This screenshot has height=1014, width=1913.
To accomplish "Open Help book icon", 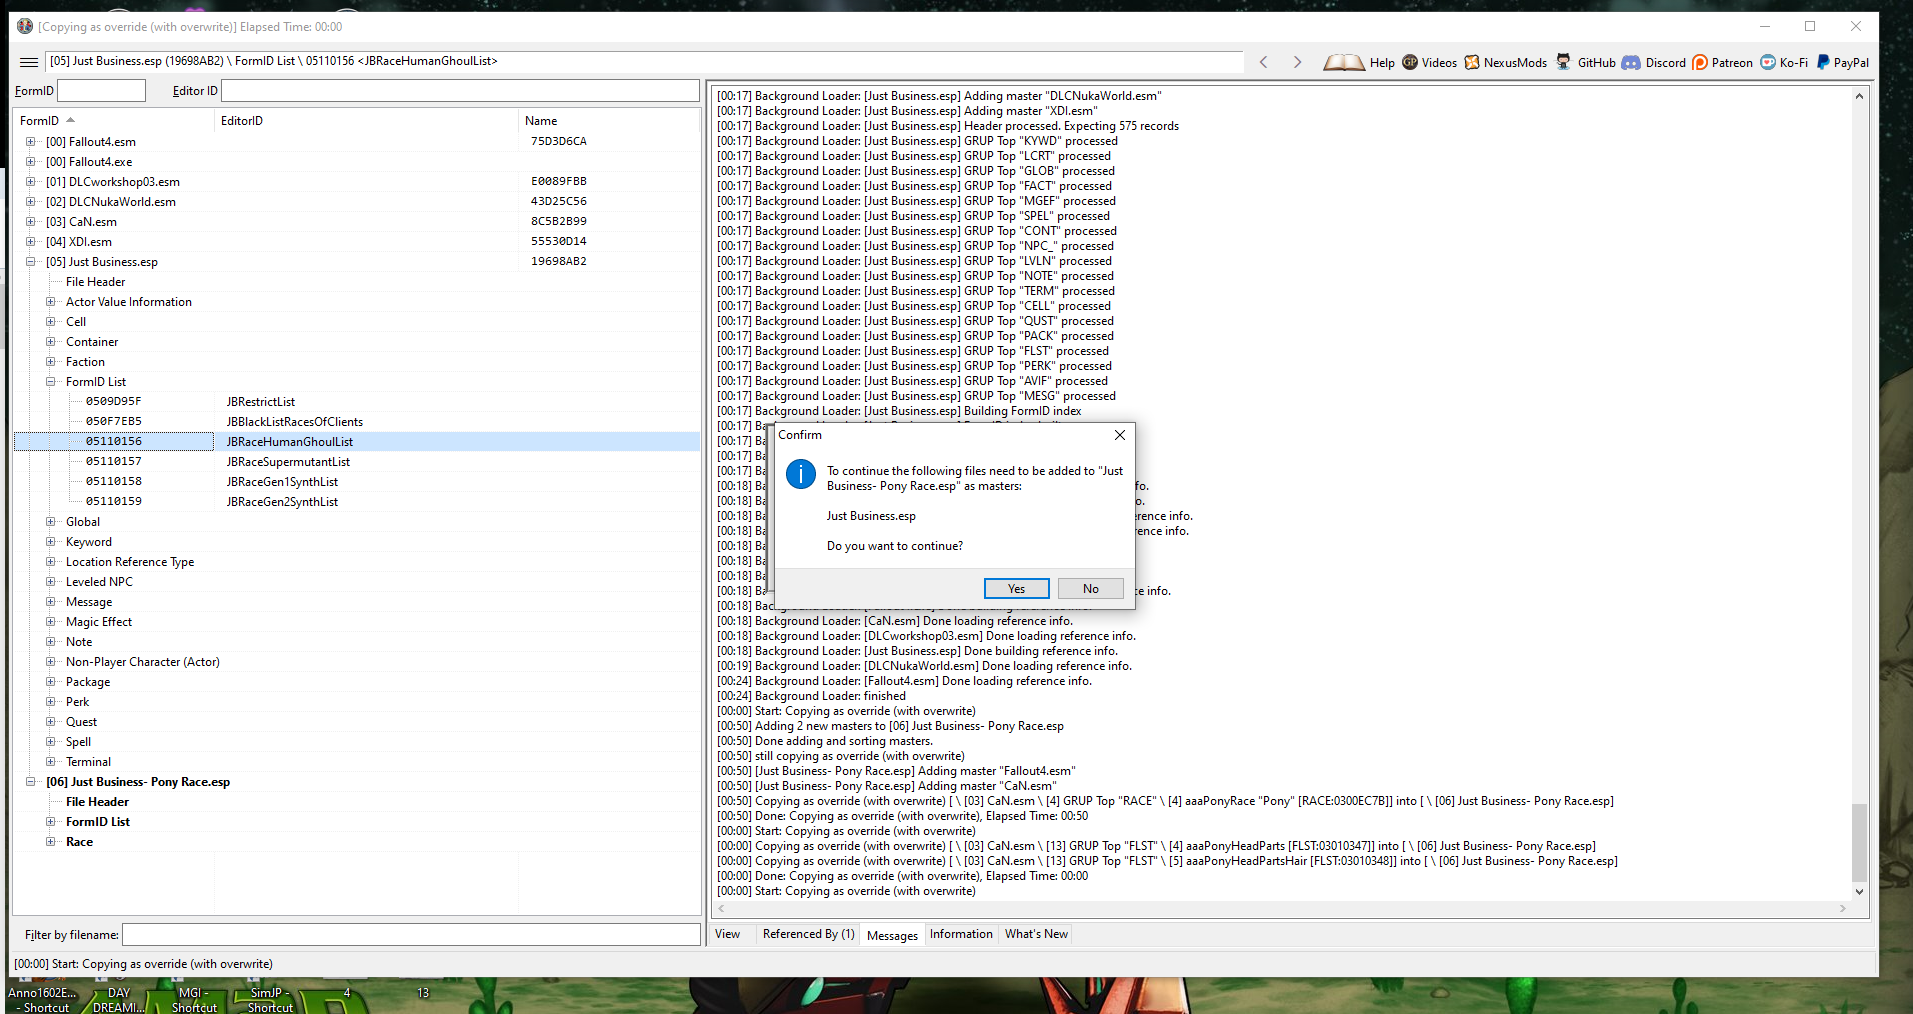I will click(x=1344, y=62).
